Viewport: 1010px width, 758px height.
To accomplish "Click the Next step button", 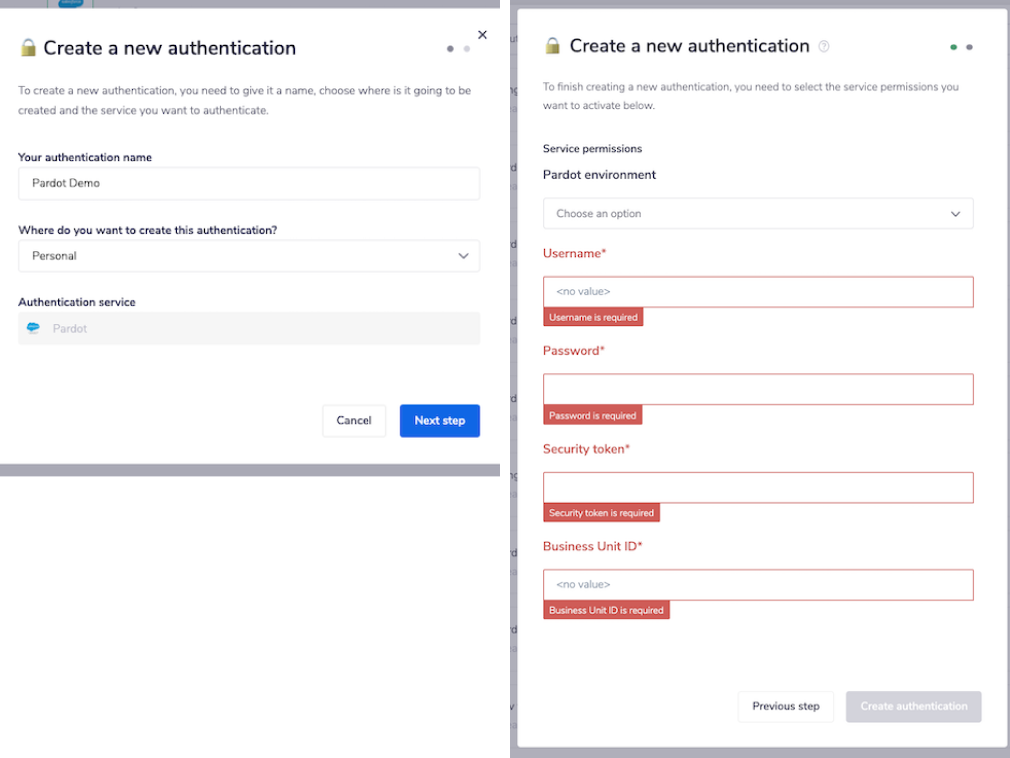I will 439,420.
